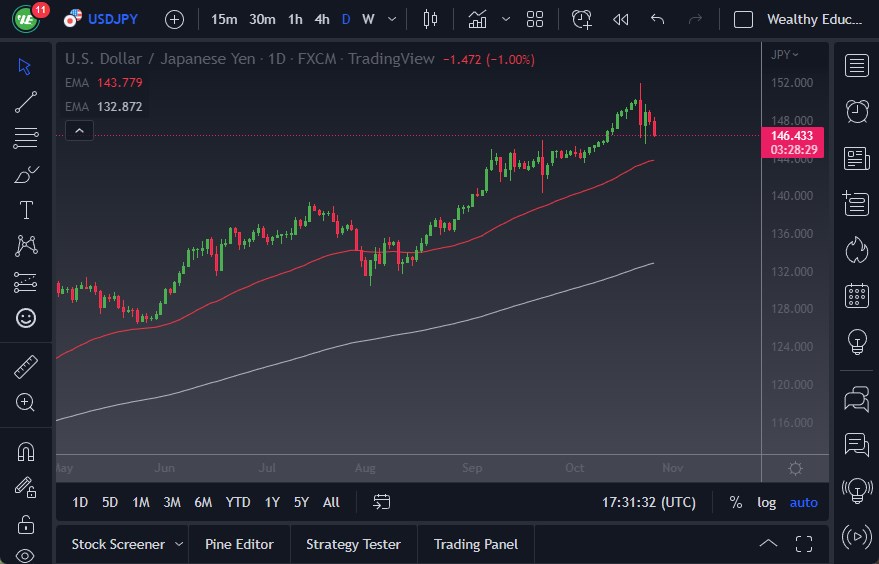Open the economic calendar panel
879x564 pixels.
coord(856,295)
